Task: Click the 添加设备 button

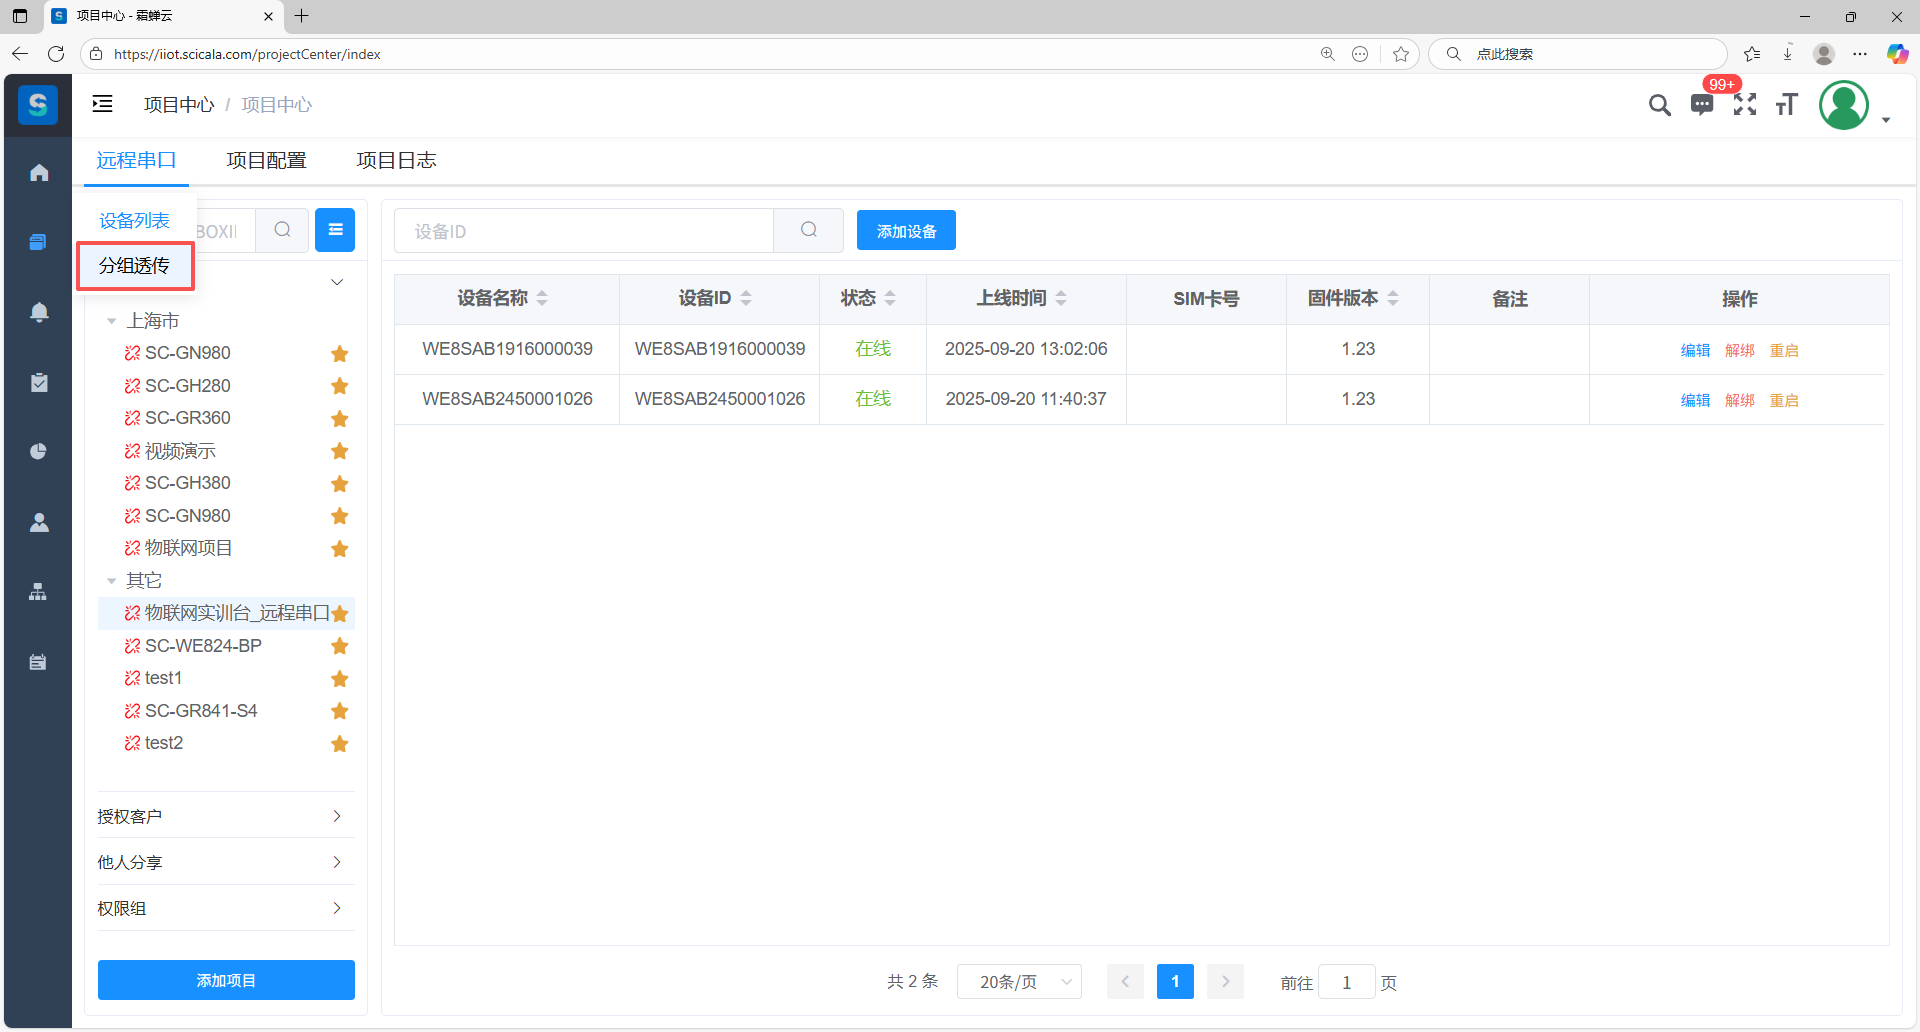Action: [906, 231]
